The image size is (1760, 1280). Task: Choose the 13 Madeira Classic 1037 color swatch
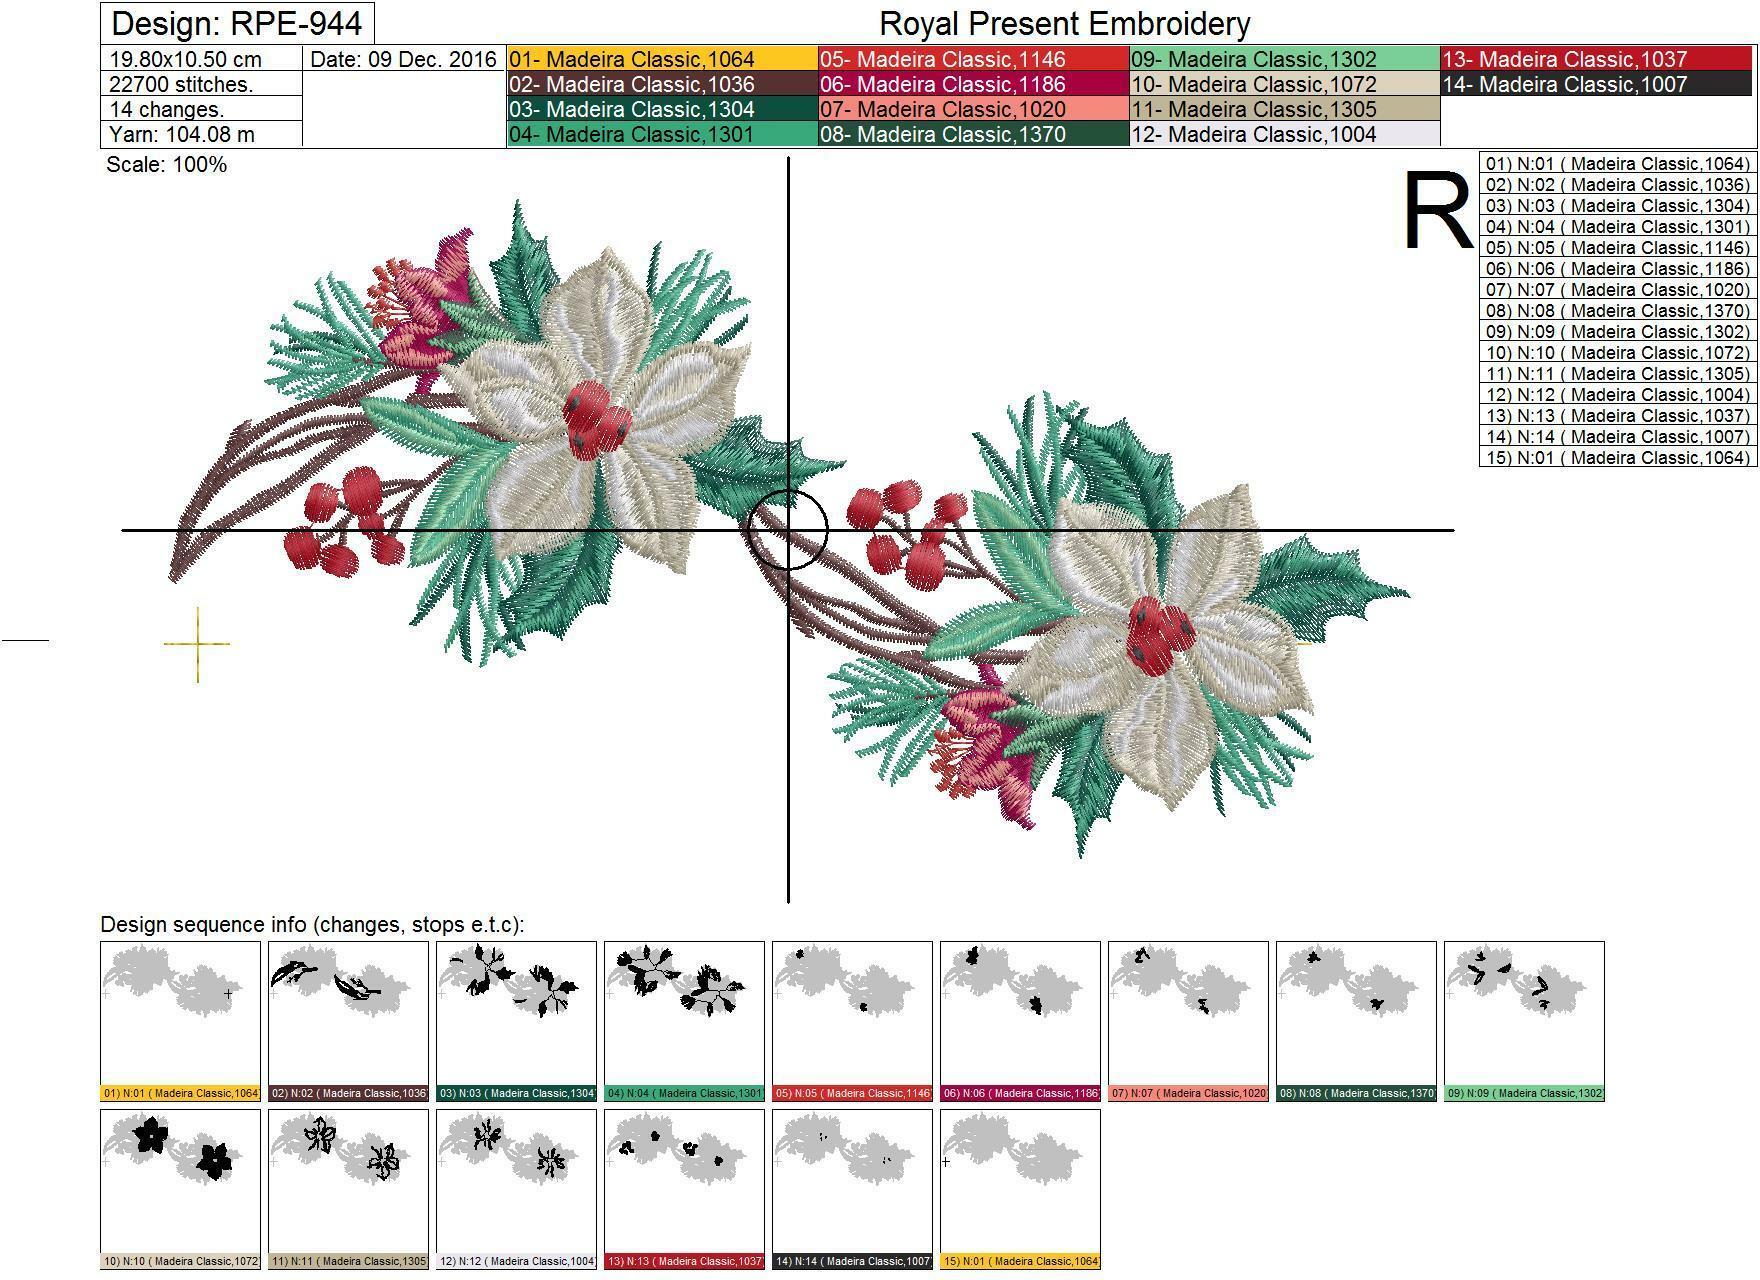pos(1596,59)
